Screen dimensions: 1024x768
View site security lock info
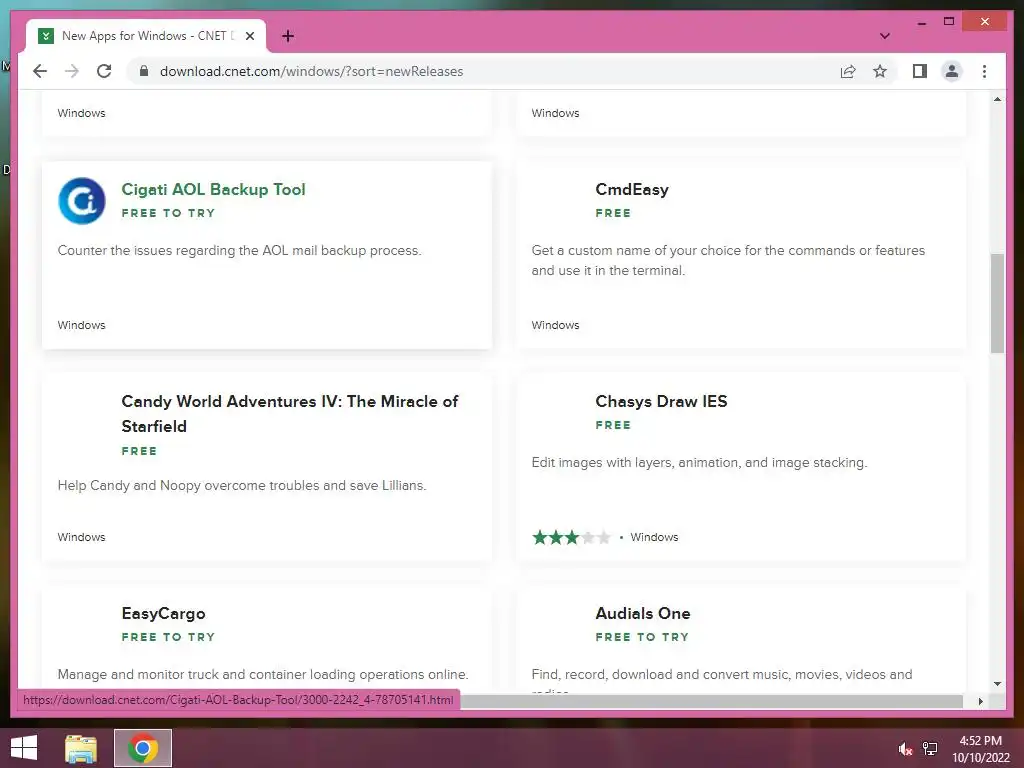pyautogui.click(x=144, y=71)
